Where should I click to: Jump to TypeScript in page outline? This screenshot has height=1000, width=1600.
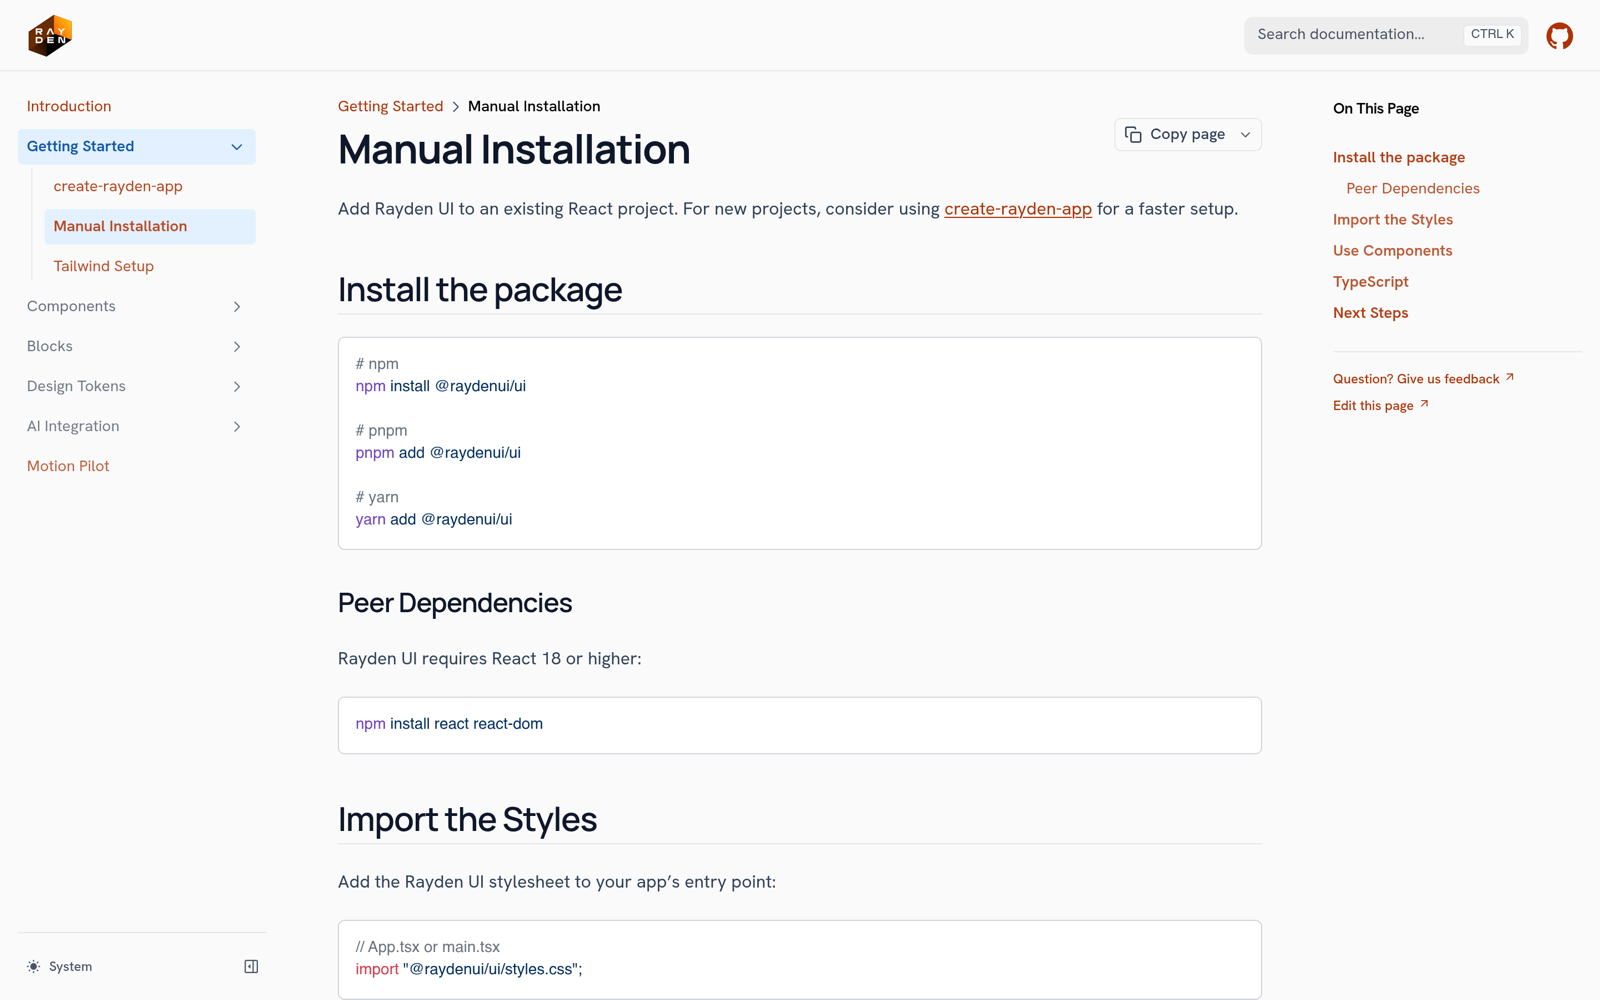coord(1371,281)
